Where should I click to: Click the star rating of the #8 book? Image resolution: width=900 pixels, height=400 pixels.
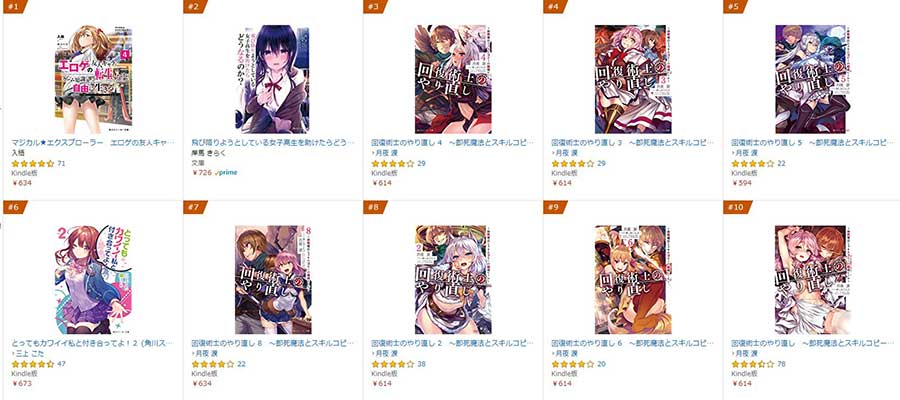393,364
